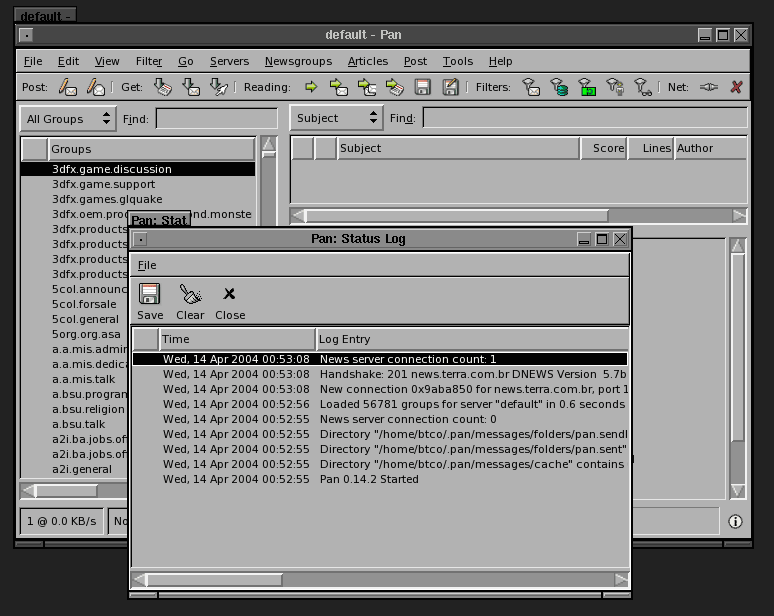Image resolution: width=774 pixels, height=616 pixels.
Task: Open window menu icon on Status Log title bar
Action: [x=141, y=239]
